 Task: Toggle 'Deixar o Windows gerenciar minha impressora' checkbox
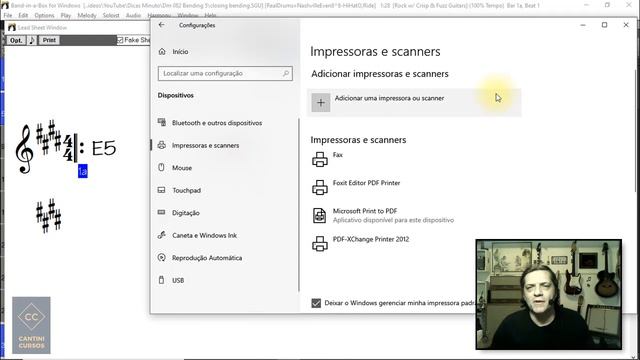(316, 303)
